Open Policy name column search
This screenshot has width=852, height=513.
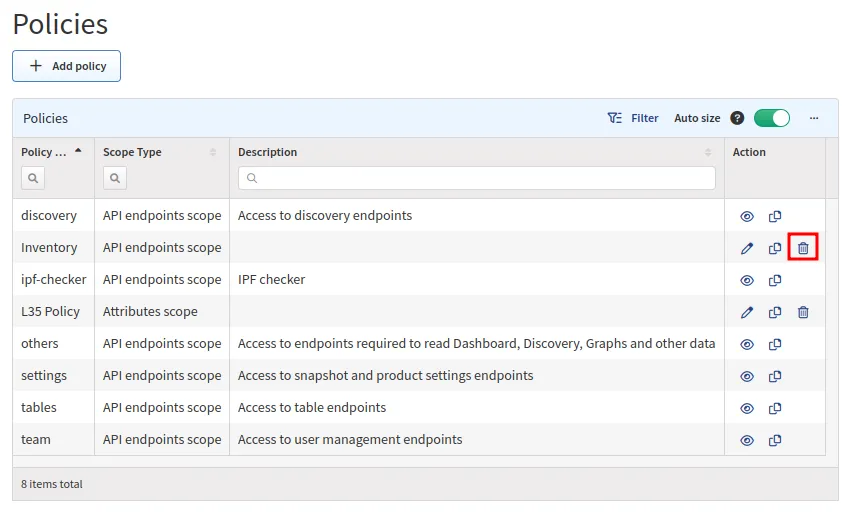click(34, 178)
